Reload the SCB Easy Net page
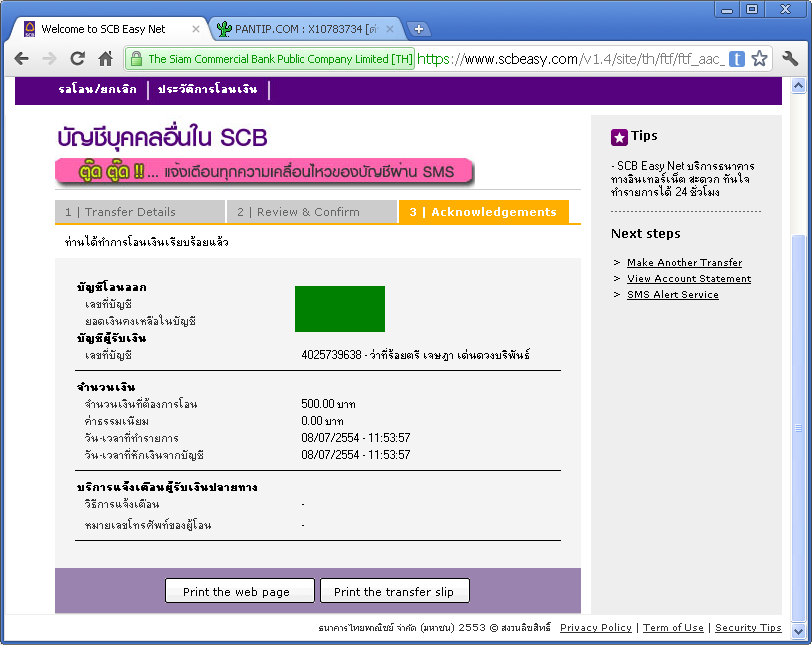Image resolution: width=812 pixels, height=645 pixels. (78, 58)
